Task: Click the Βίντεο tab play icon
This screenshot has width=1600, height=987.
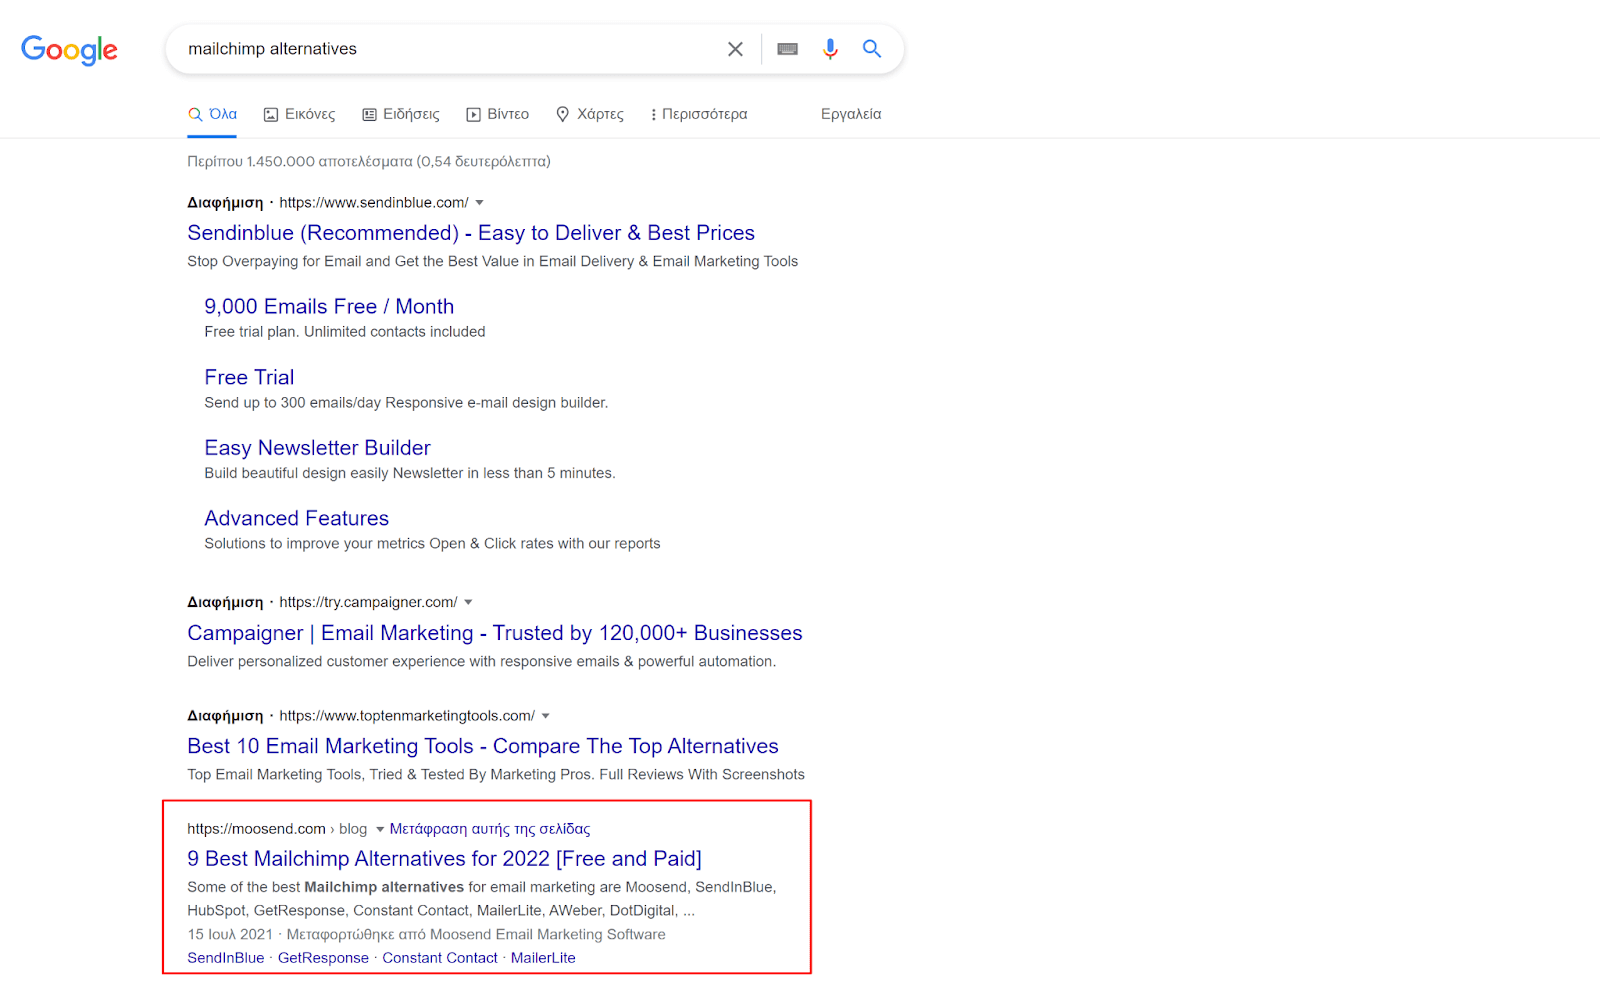Action: click(473, 115)
